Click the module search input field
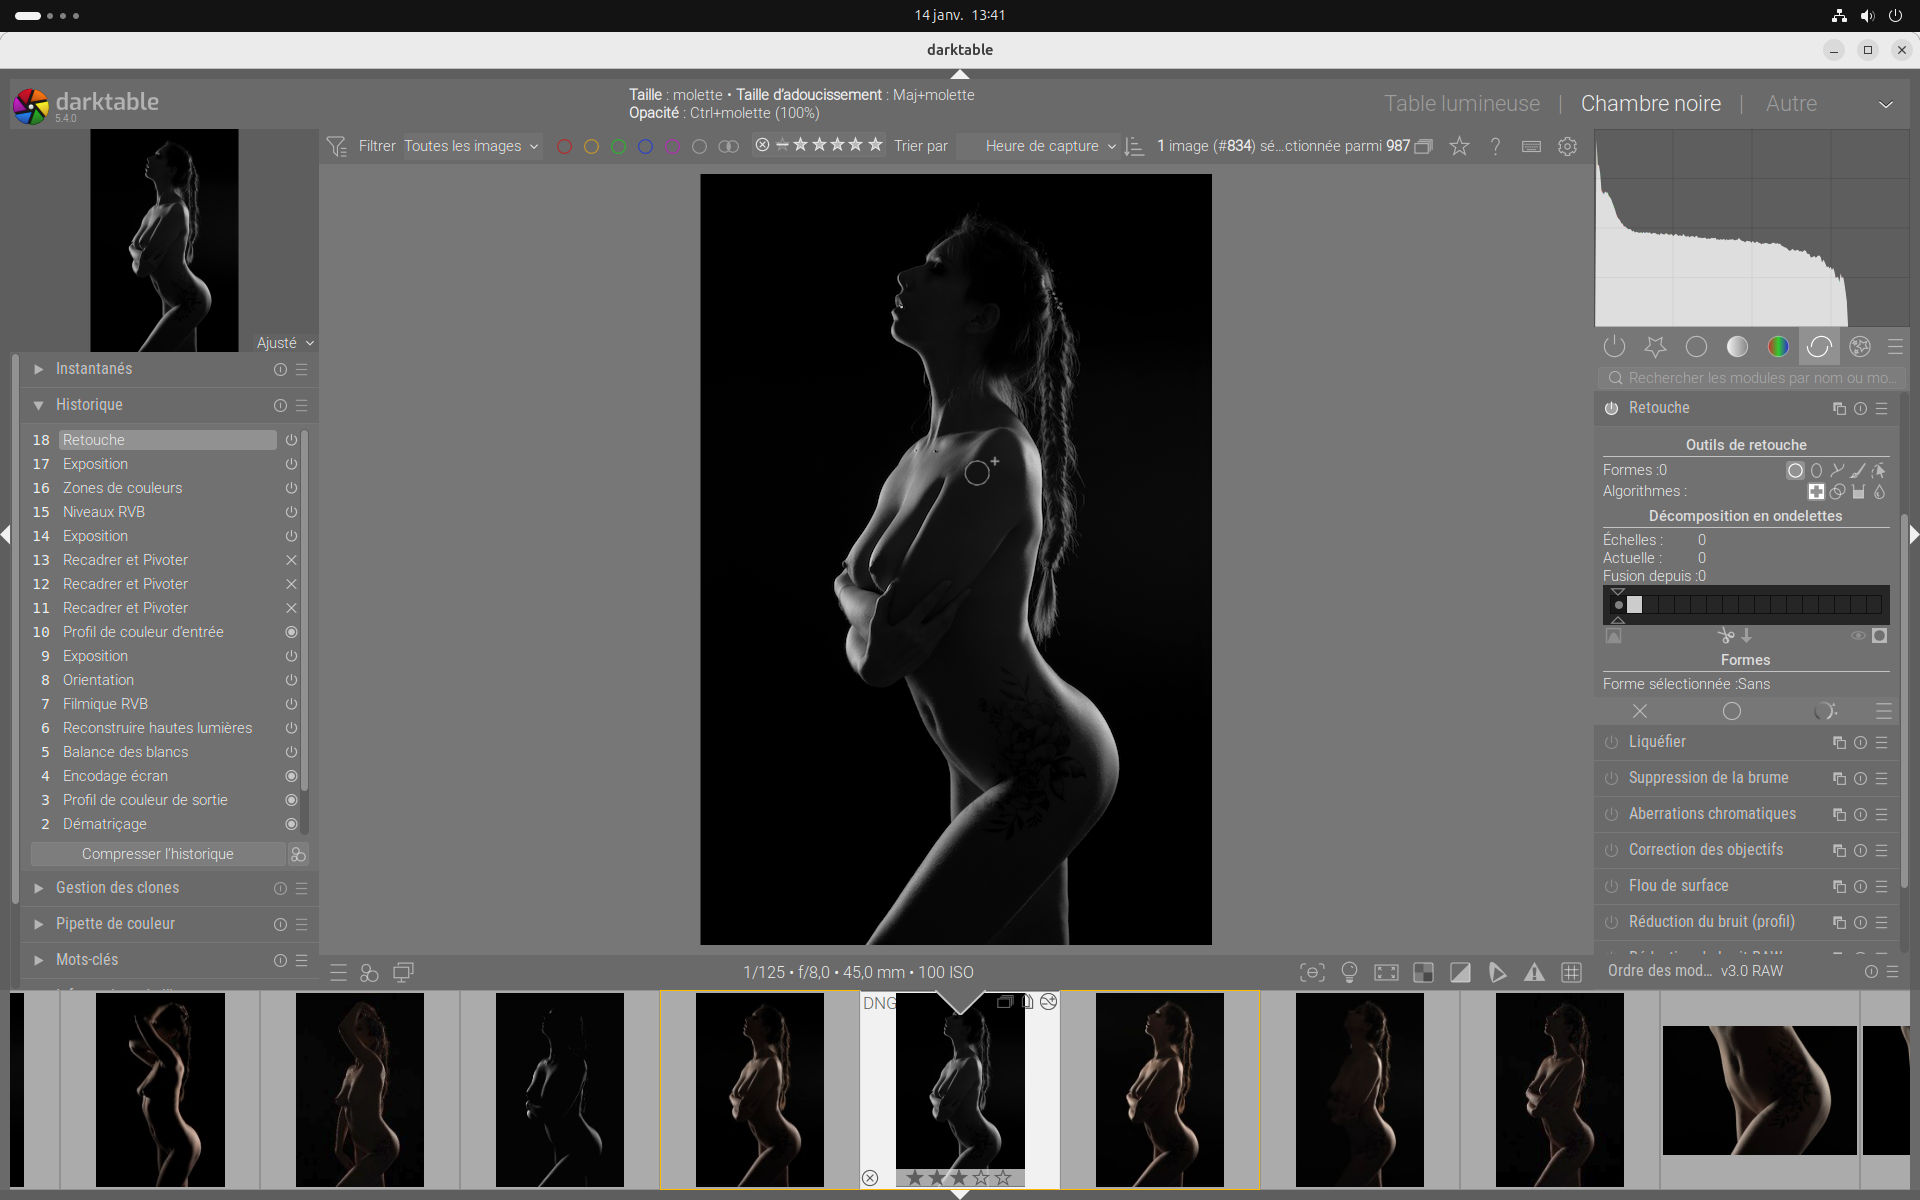 point(1760,378)
